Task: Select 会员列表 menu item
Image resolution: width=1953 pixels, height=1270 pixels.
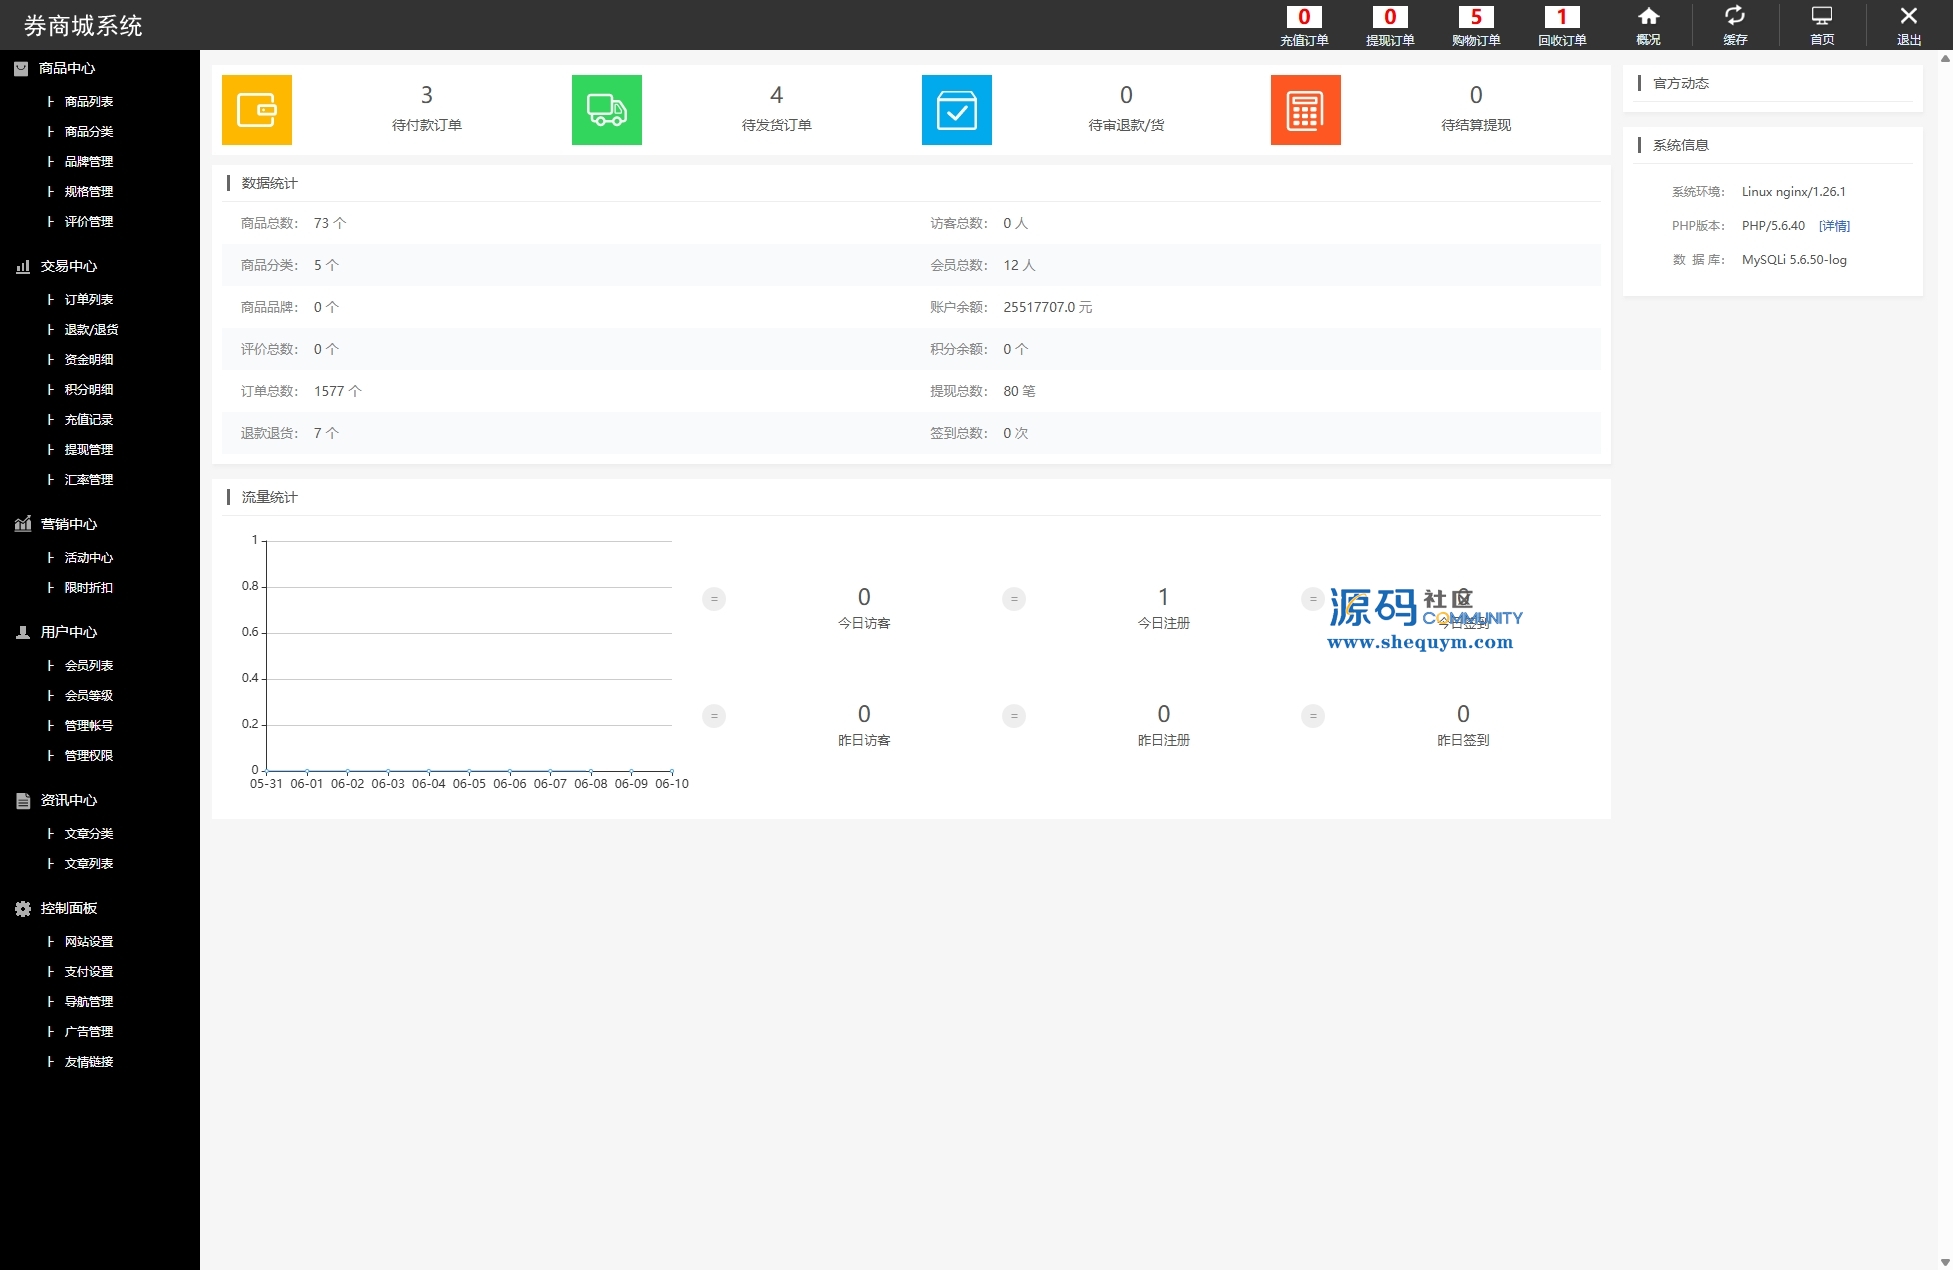Action: click(x=89, y=665)
